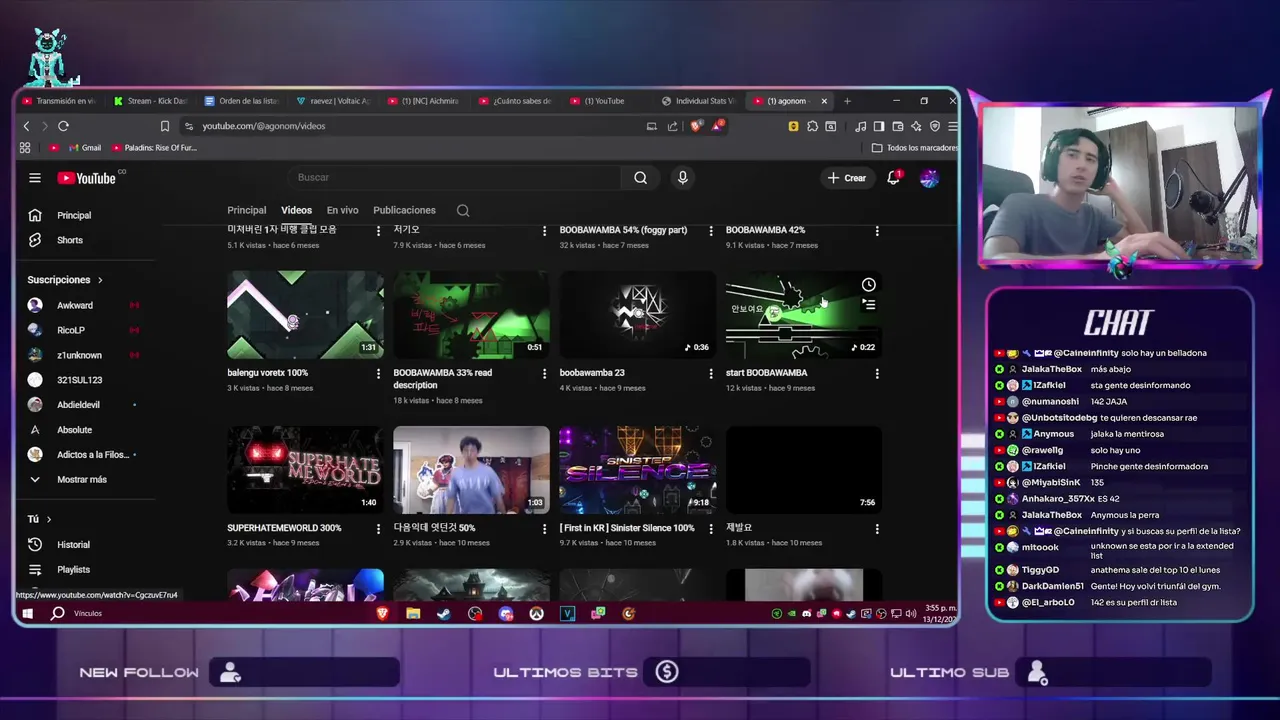Bookmark this page in the address bar
The image size is (1280, 720).
(x=165, y=126)
